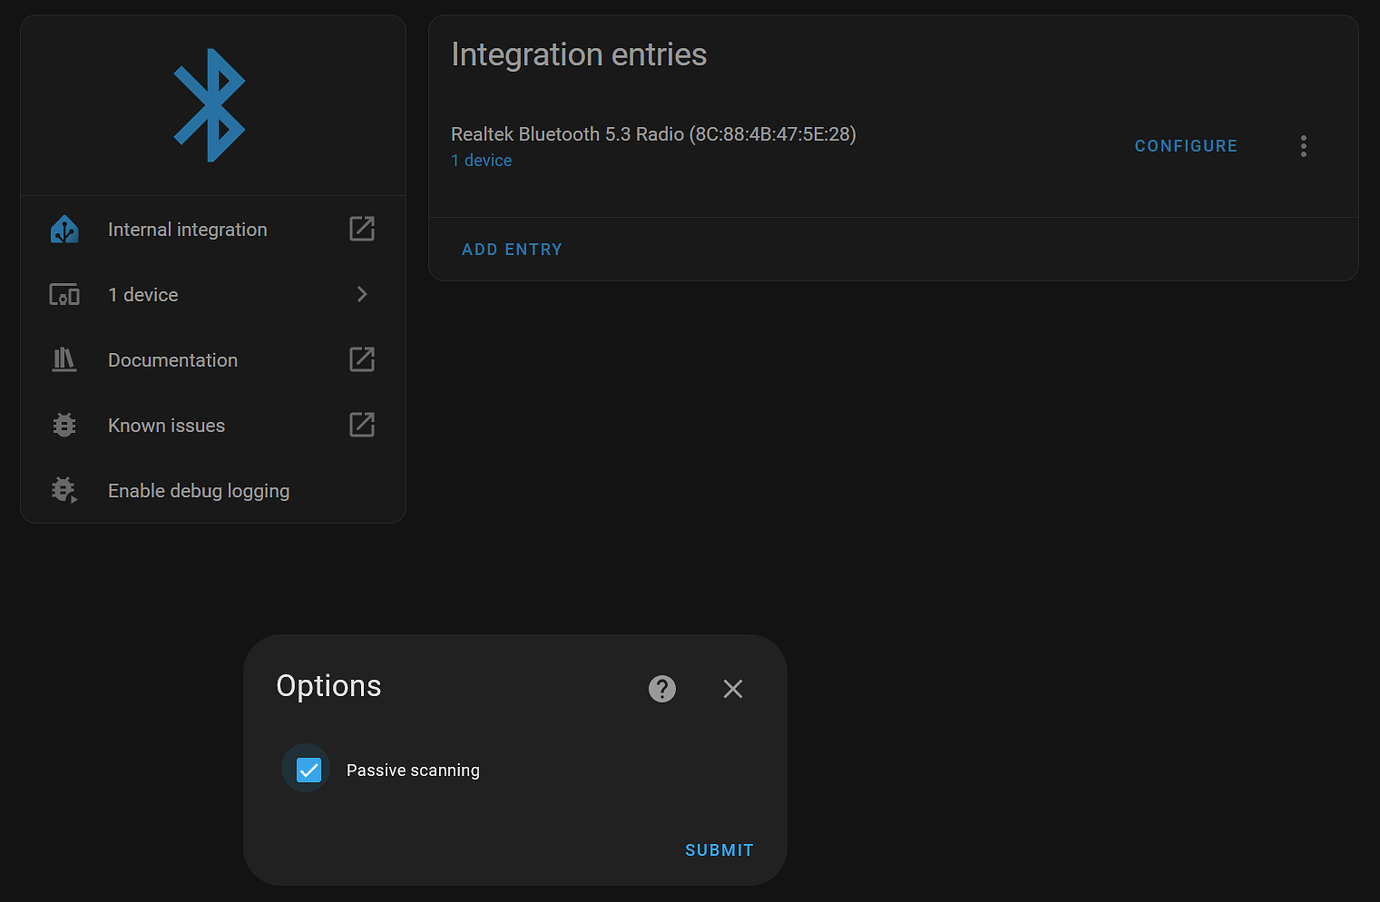Click ADD ENTRY to add an integration
This screenshot has height=902, width=1380.
(511, 248)
